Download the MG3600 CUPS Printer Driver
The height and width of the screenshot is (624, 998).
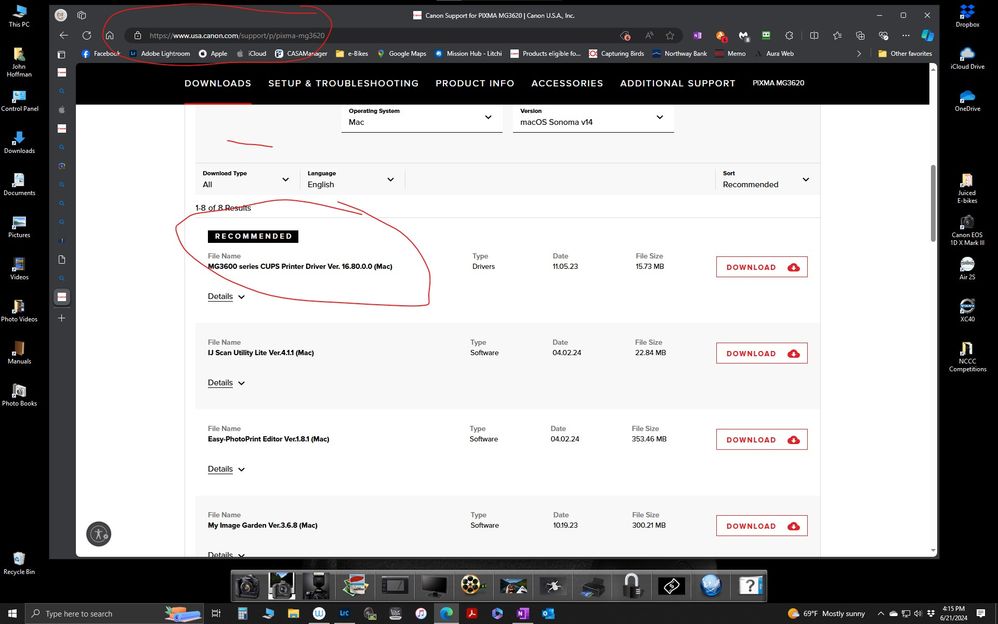tap(761, 267)
